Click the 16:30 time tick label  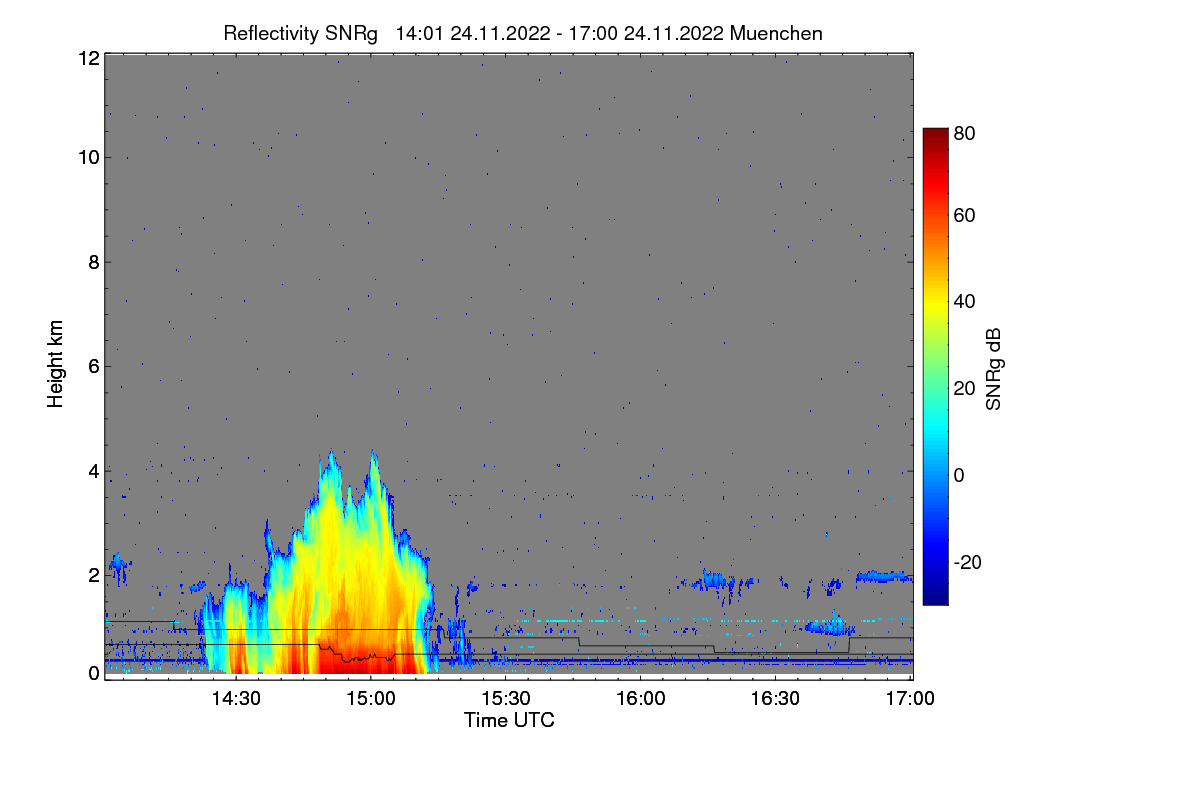pos(775,698)
